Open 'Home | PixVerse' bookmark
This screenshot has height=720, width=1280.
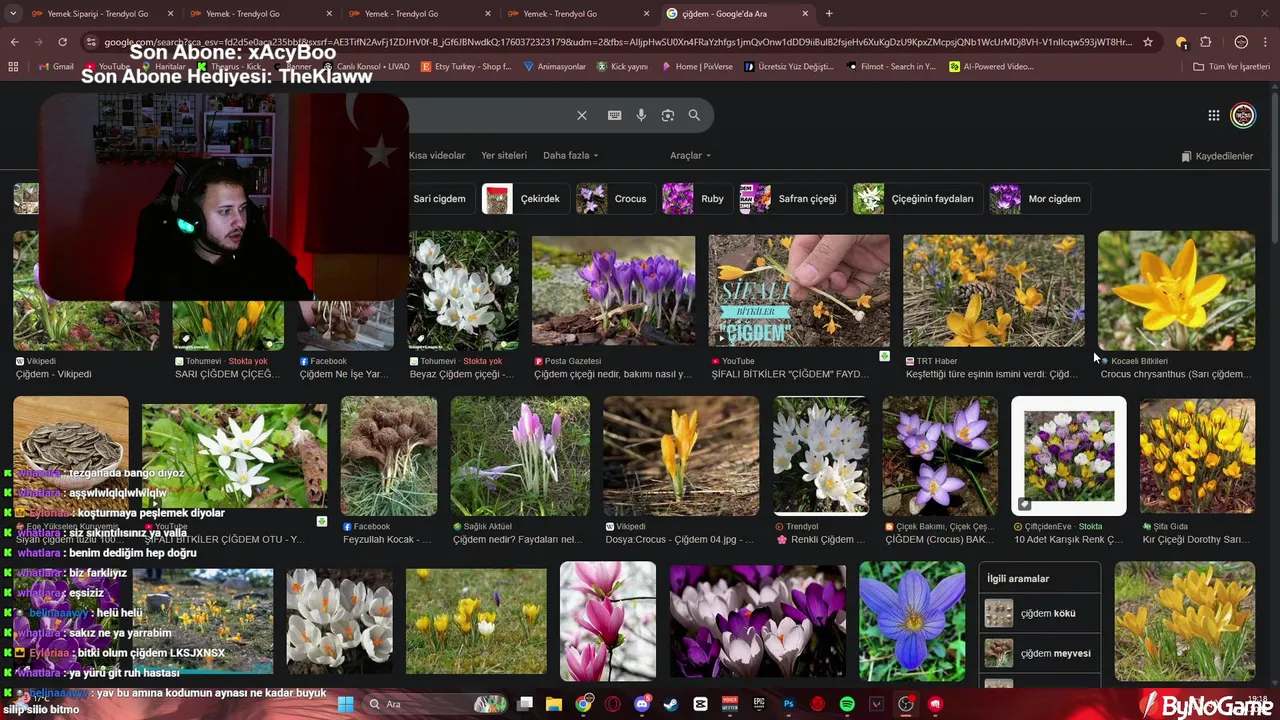click(x=697, y=66)
